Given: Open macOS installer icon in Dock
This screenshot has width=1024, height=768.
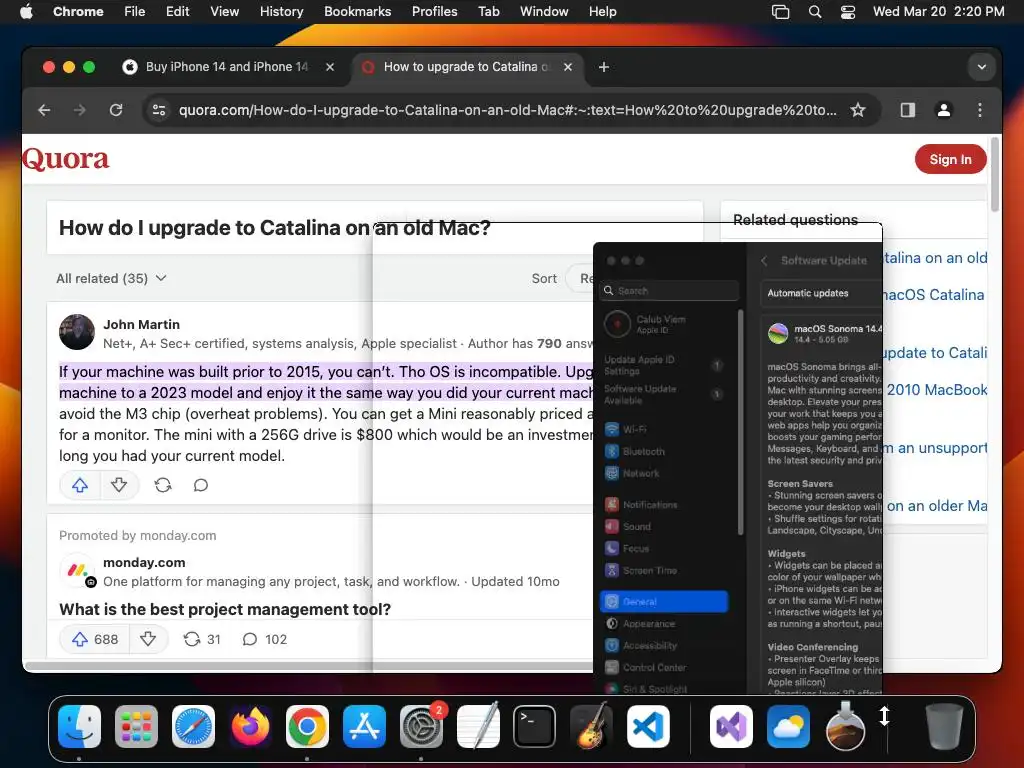Looking at the screenshot, I should (x=845, y=726).
